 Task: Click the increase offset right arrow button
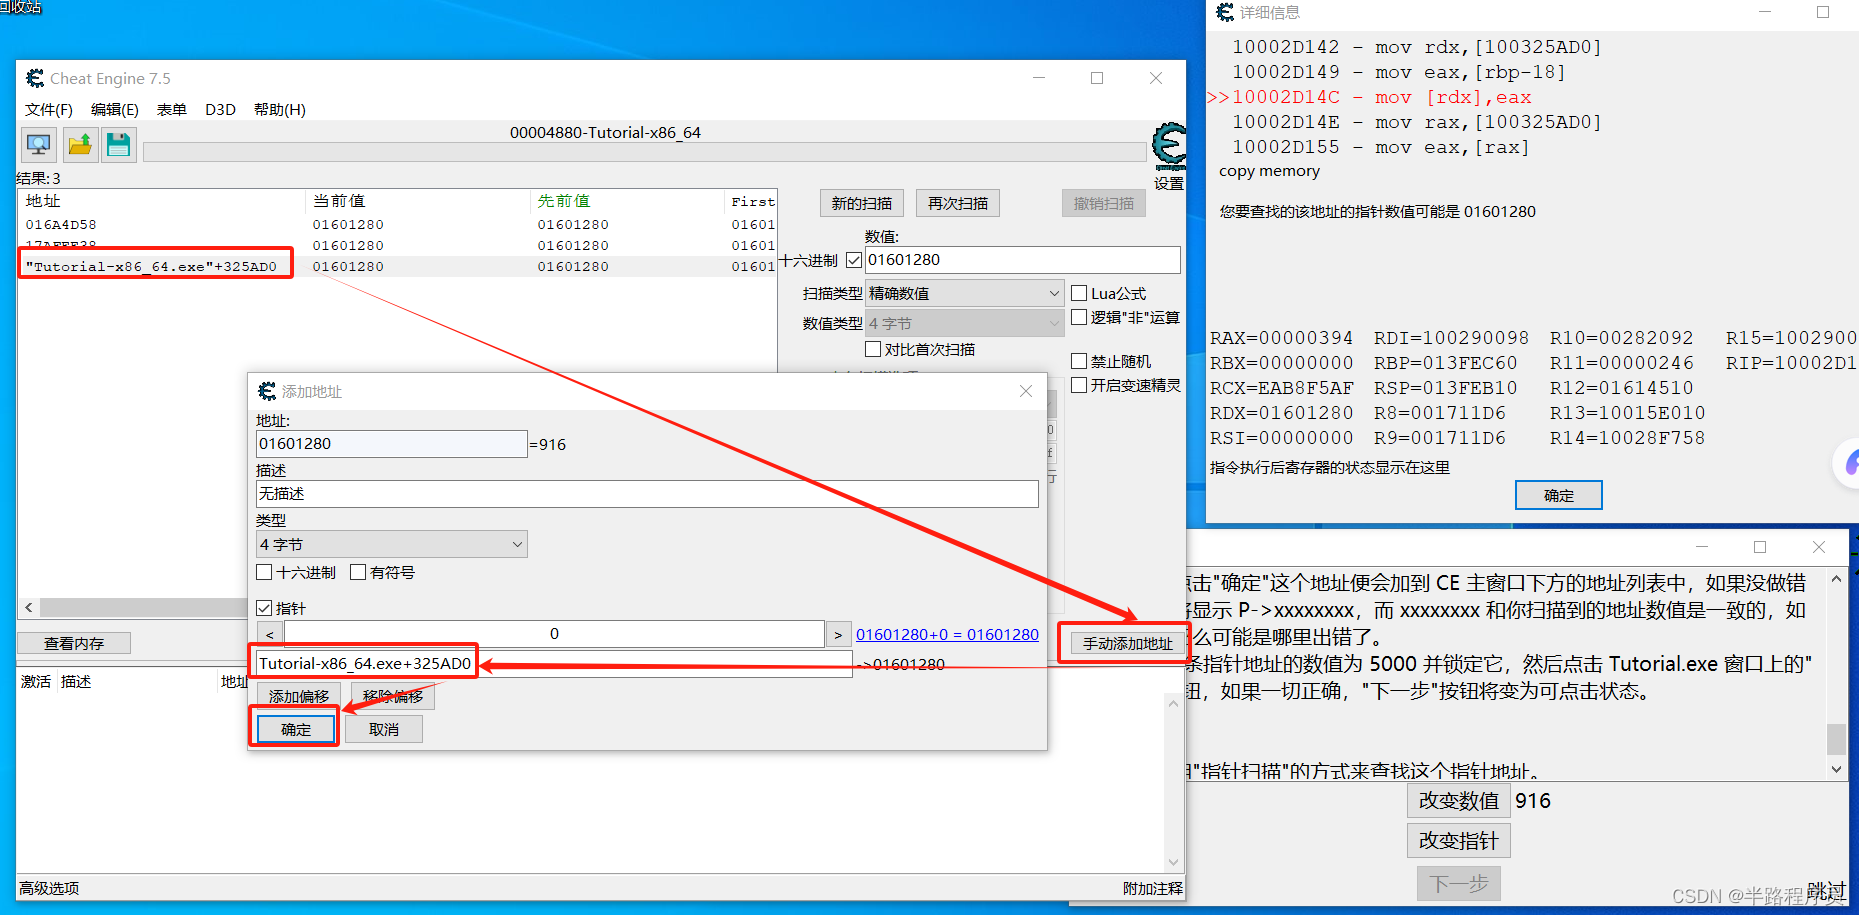(x=838, y=634)
